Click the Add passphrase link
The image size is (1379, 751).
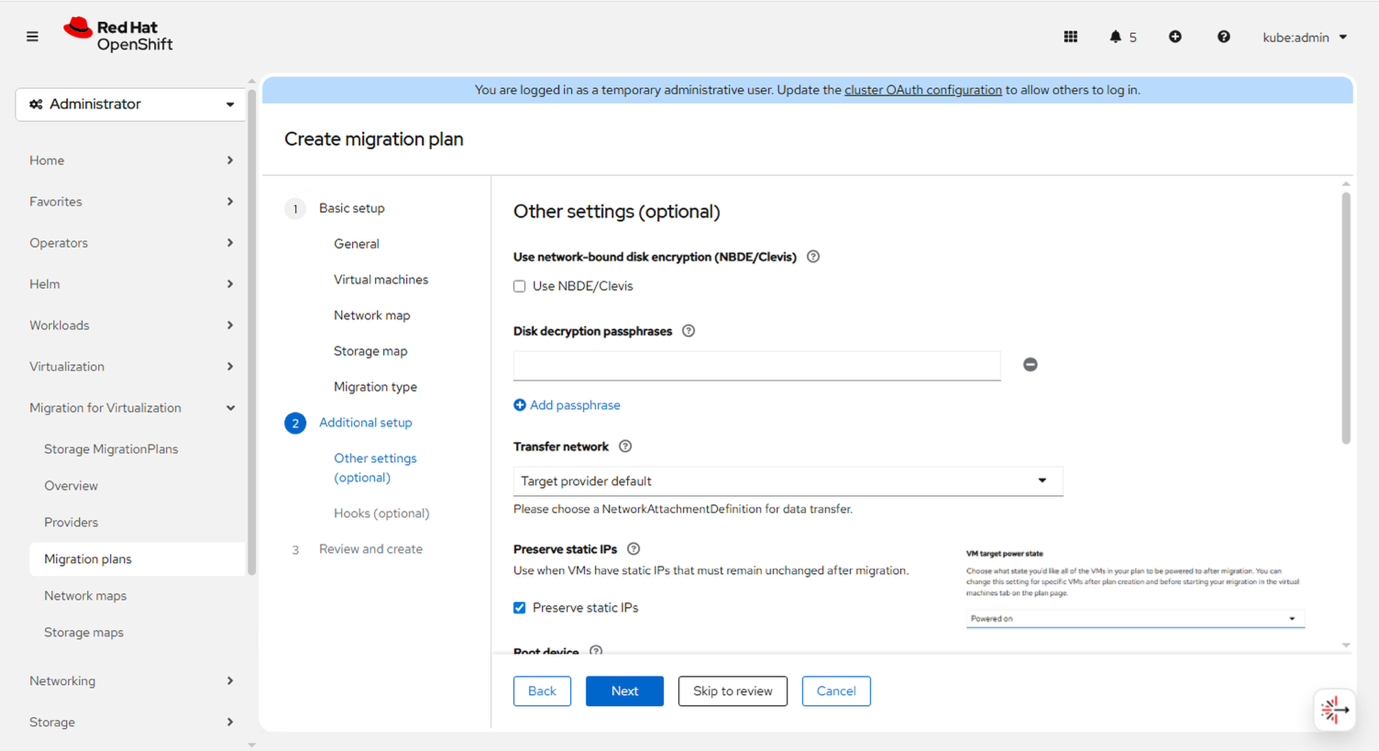567,405
